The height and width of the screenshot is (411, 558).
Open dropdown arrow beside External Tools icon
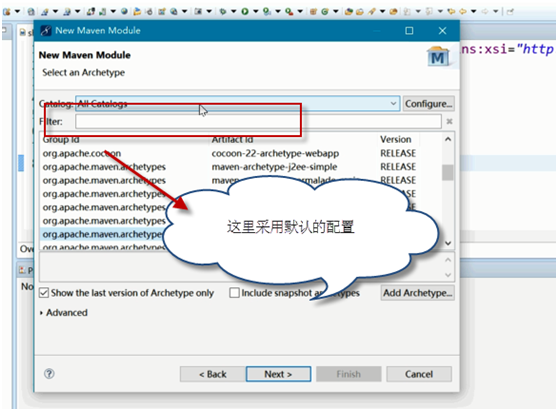(x=300, y=11)
